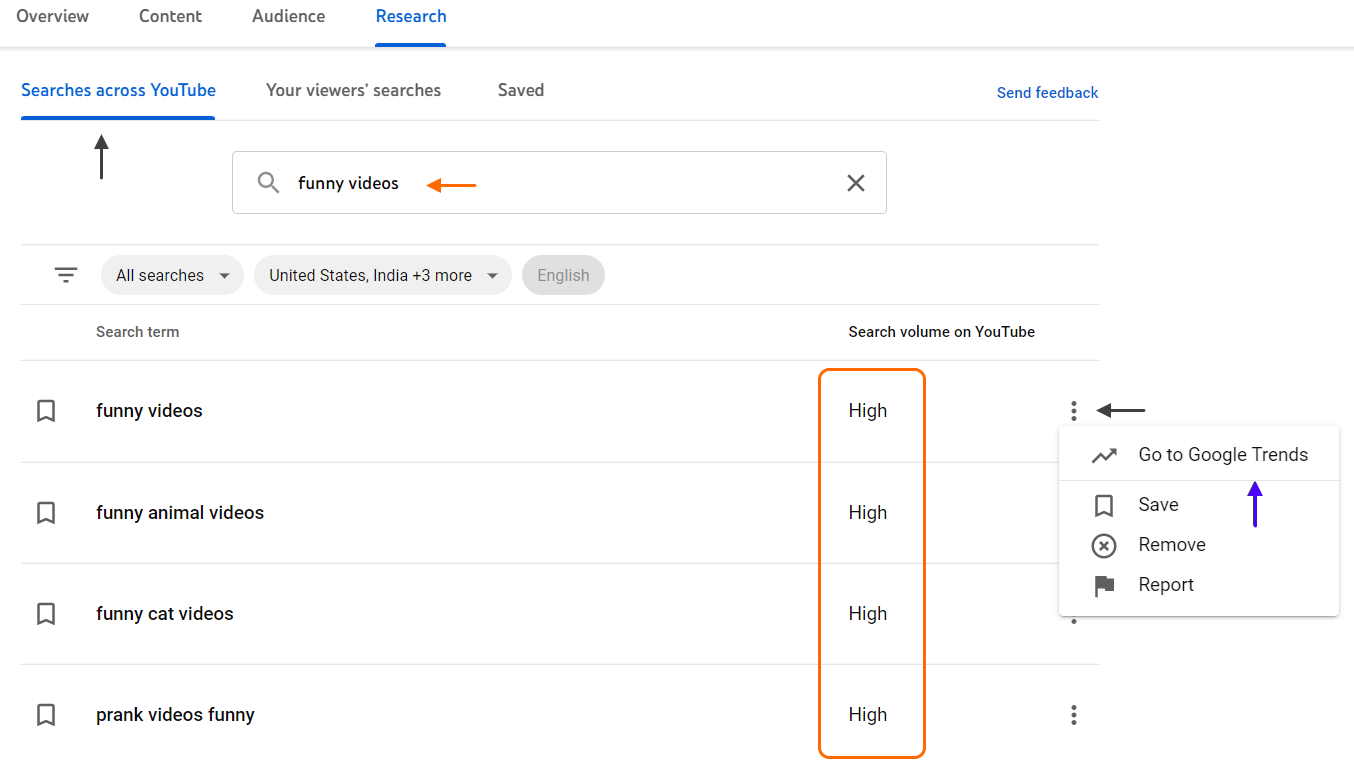Image resolution: width=1354 pixels, height=761 pixels.
Task: Click 'High' volume for 'funny cat videos'
Action: (867, 614)
